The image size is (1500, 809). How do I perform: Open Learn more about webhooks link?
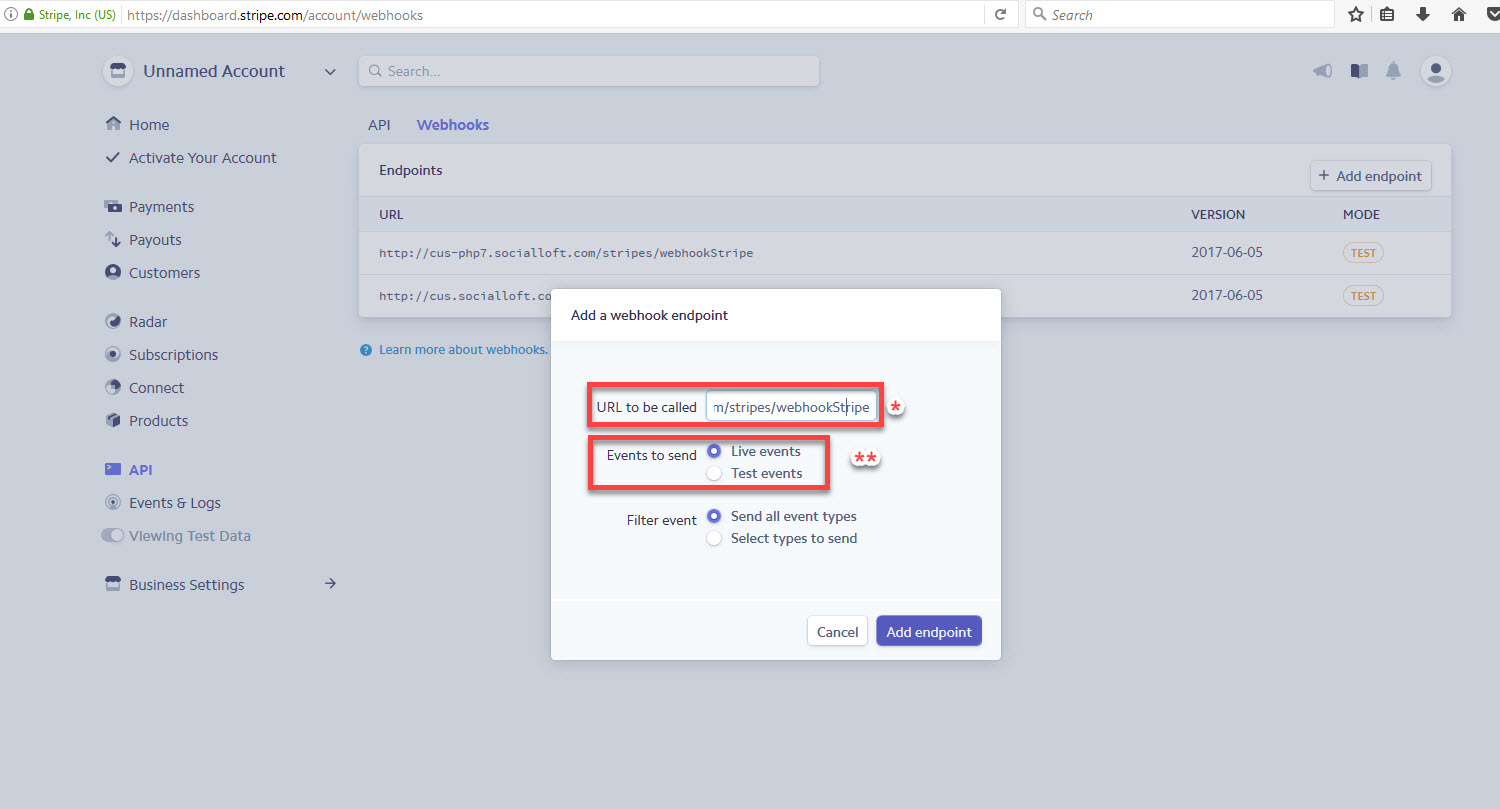[463, 350]
